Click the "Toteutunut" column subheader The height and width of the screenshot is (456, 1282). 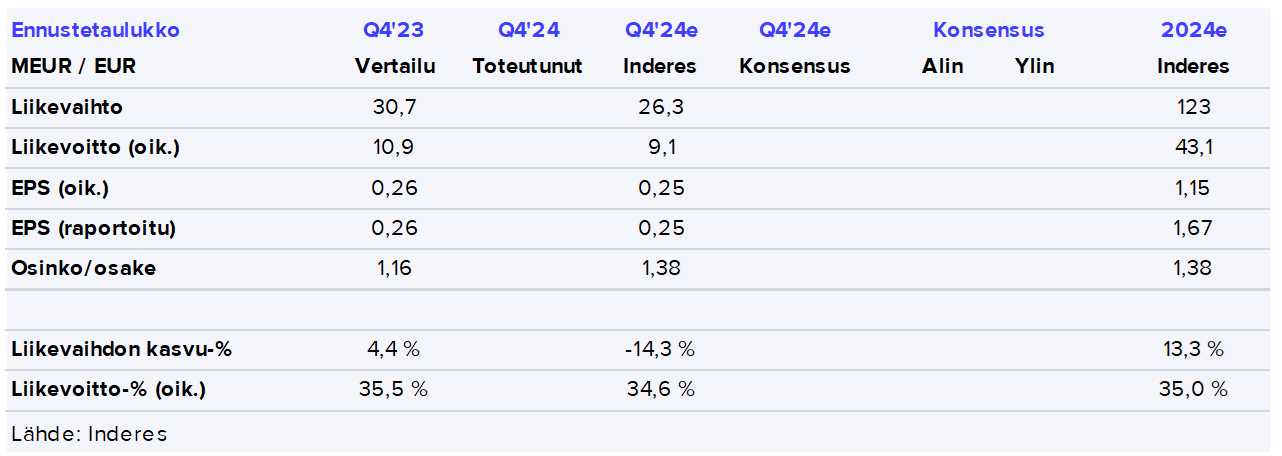pos(527,67)
